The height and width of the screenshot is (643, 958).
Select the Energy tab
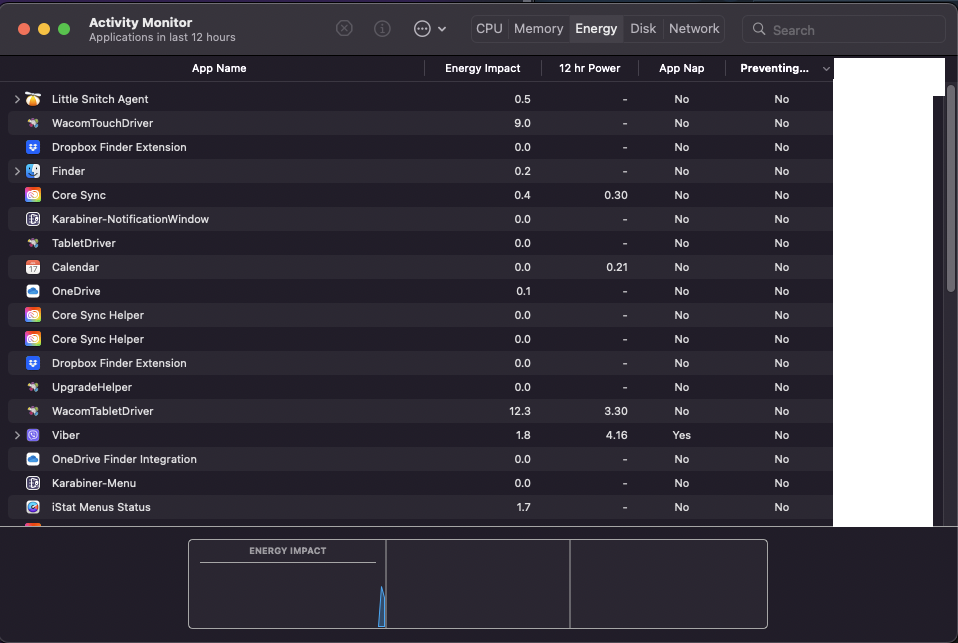[x=596, y=29]
